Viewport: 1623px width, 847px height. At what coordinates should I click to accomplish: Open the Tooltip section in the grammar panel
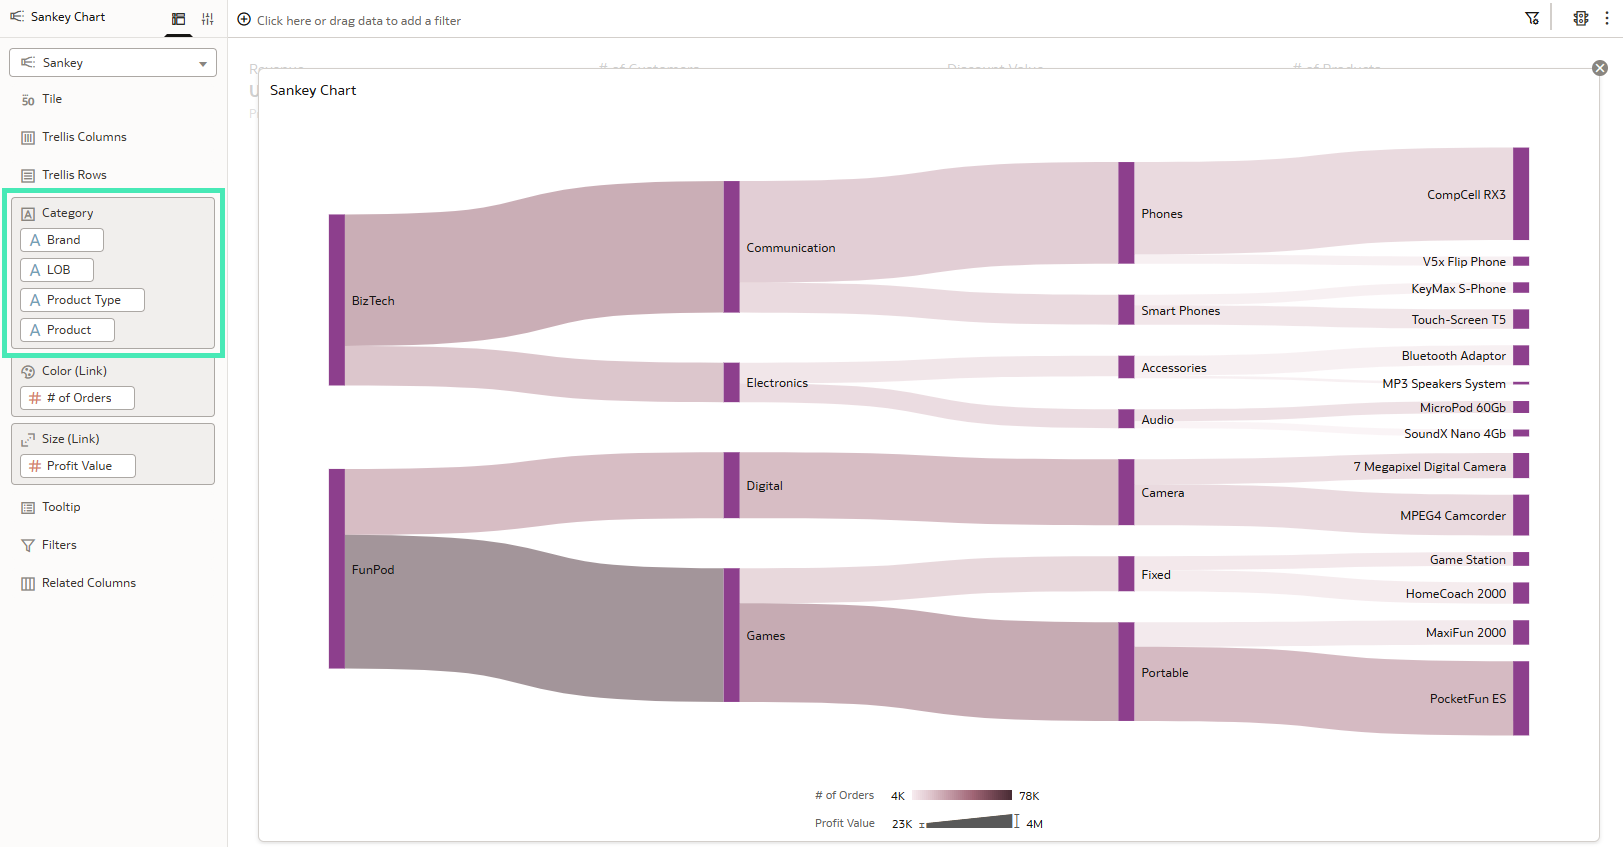point(29,507)
